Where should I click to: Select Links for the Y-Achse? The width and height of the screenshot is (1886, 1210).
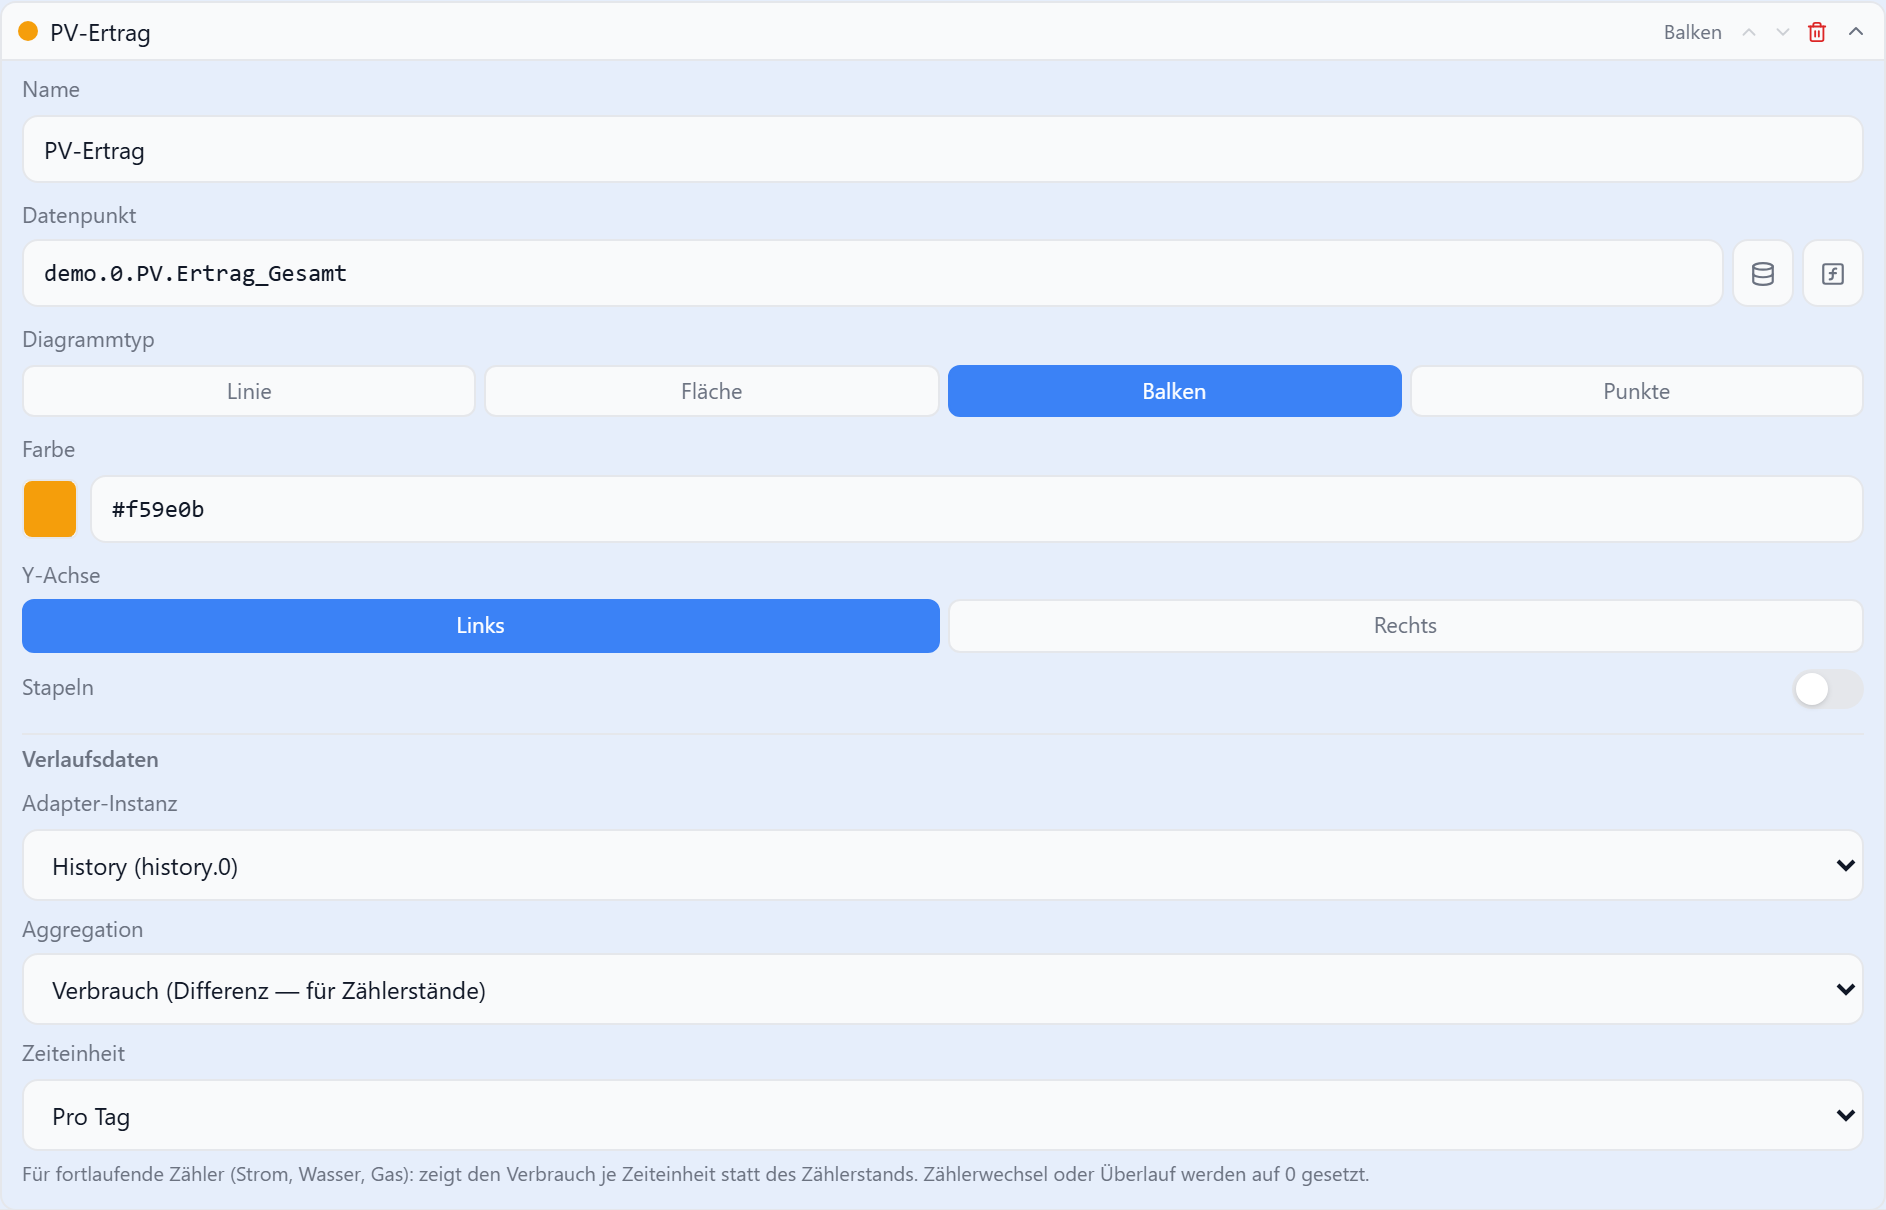point(480,626)
